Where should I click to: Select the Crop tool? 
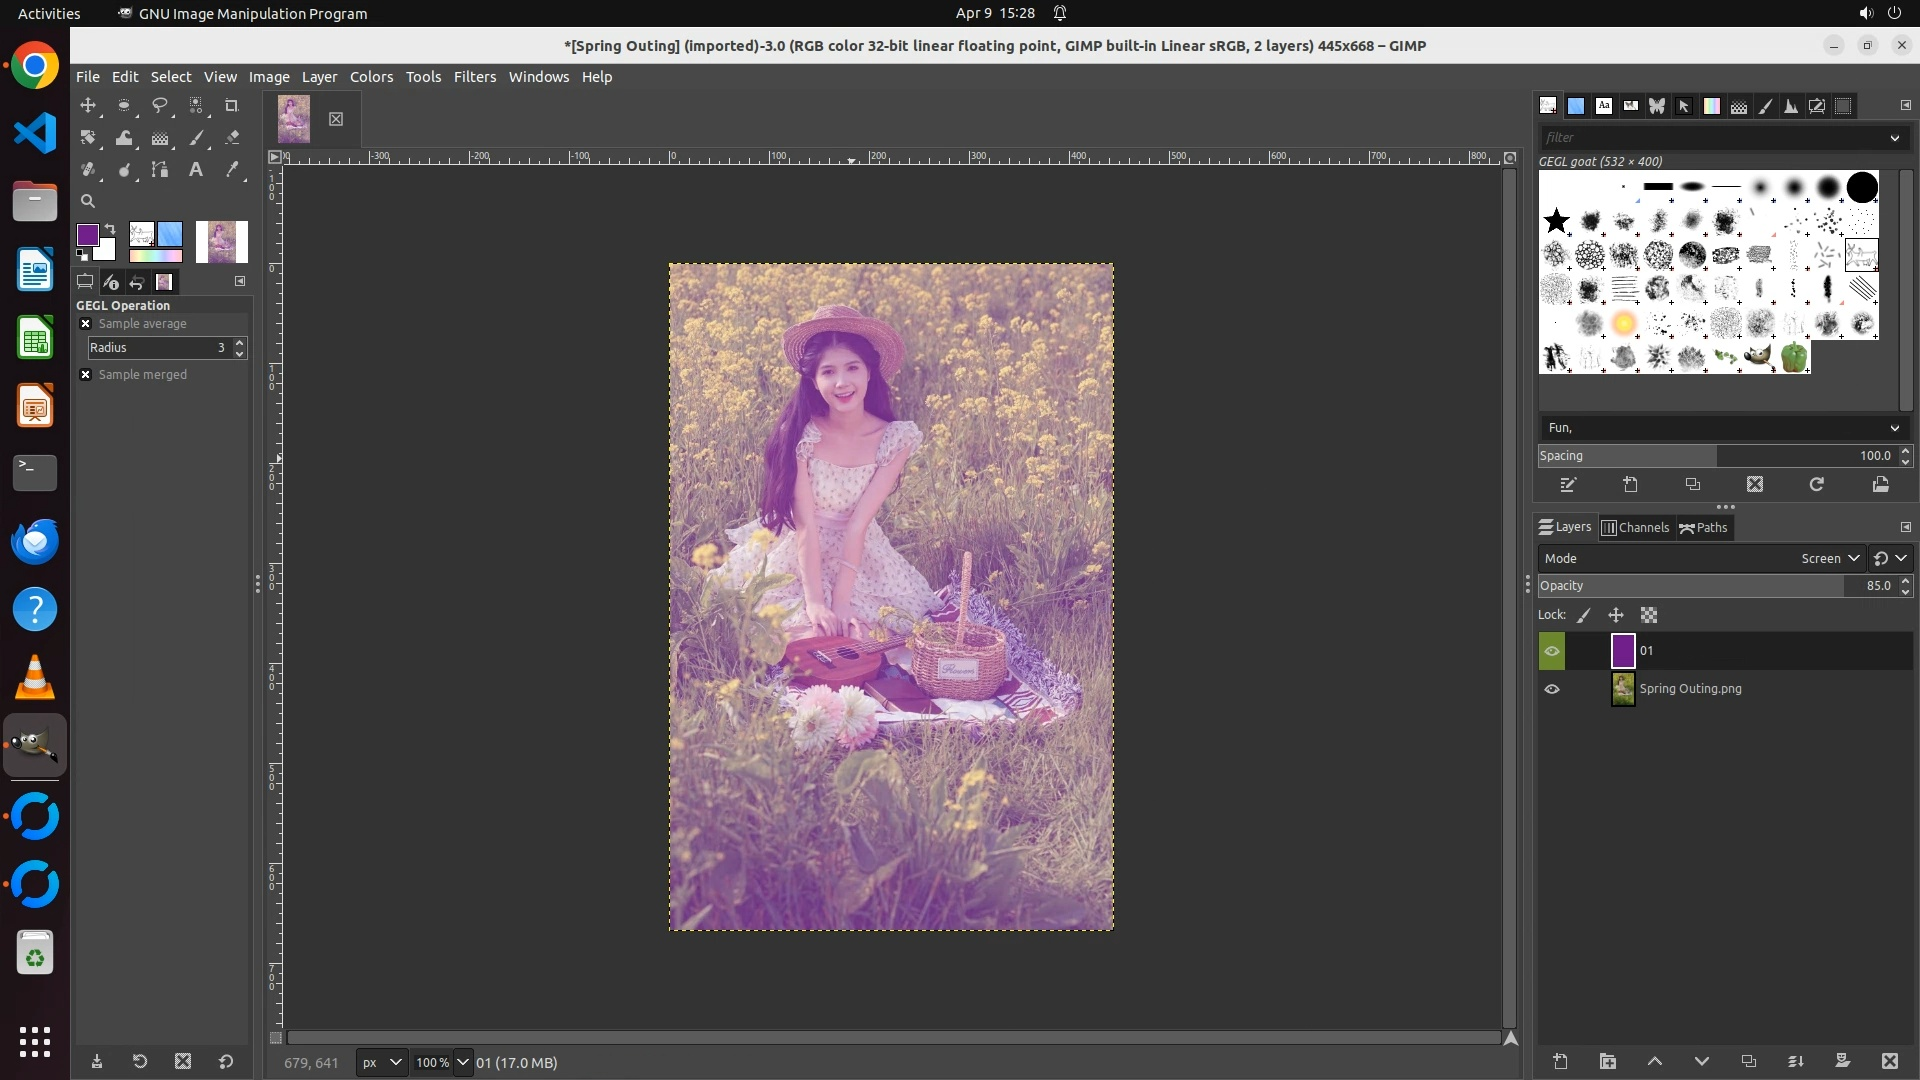[x=232, y=106]
